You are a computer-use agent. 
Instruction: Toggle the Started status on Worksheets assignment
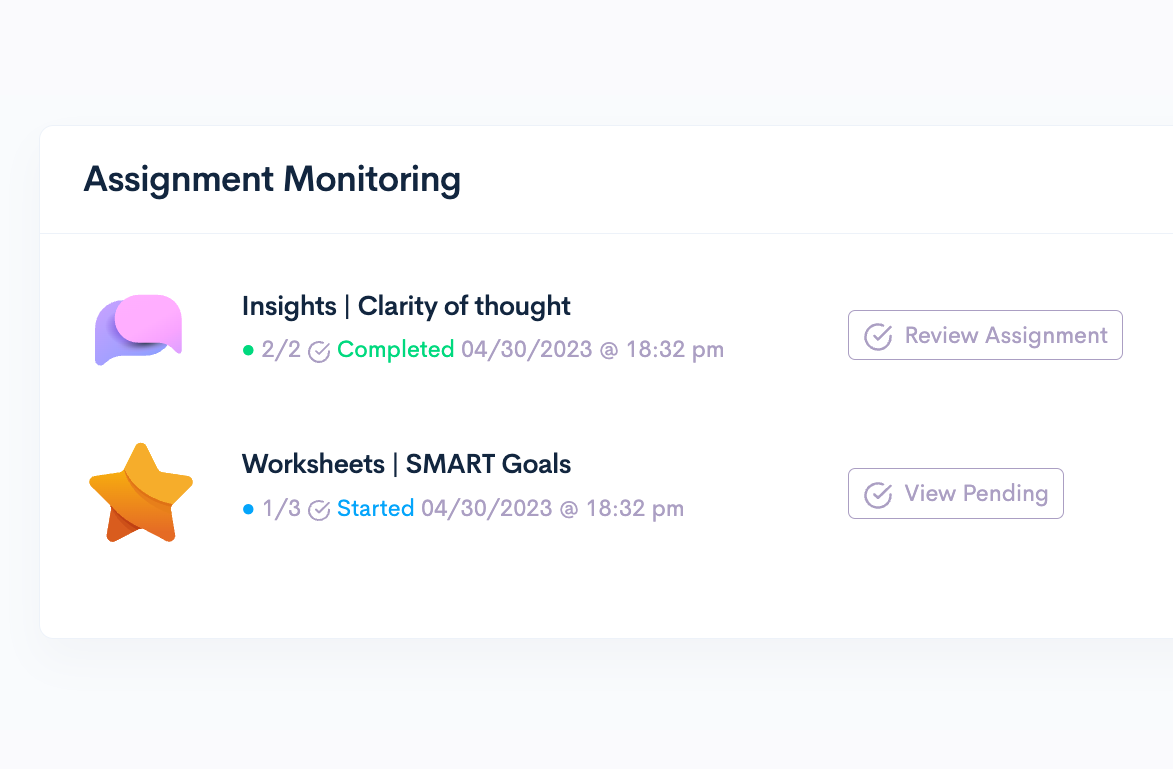pos(376,509)
